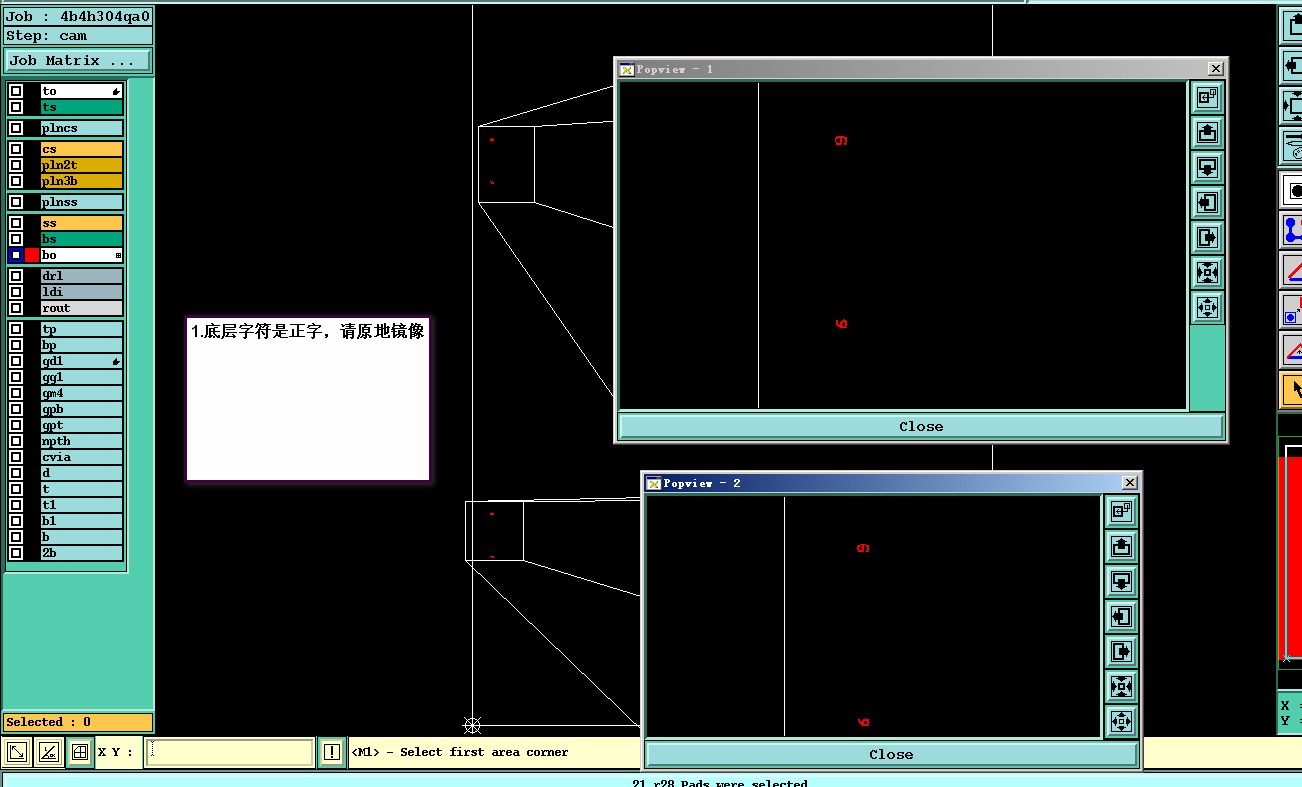Select layer name t1
The height and width of the screenshot is (787, 1302).
[82, 505]
